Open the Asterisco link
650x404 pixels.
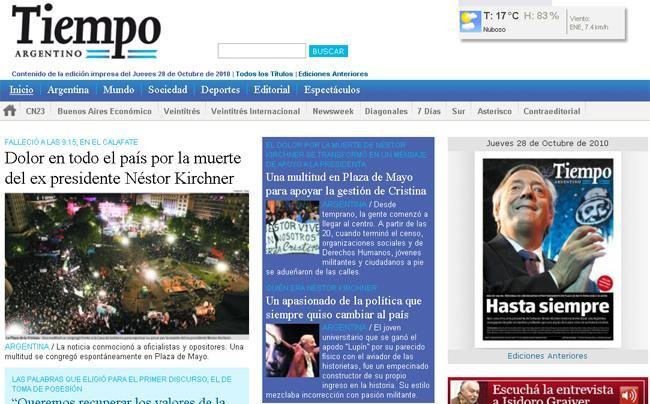pyautogui.click(x=495, y=111)
